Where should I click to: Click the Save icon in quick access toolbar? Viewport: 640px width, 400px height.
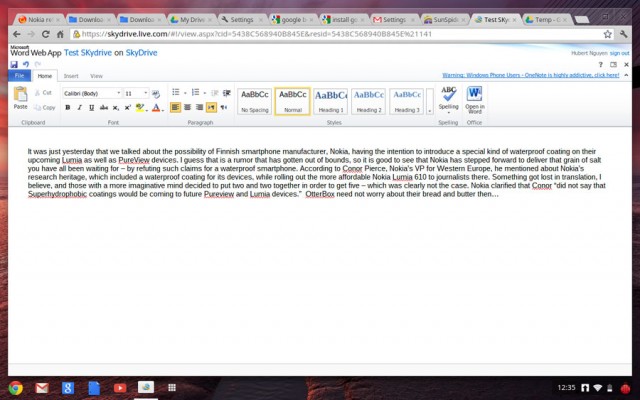pos(14,63)
